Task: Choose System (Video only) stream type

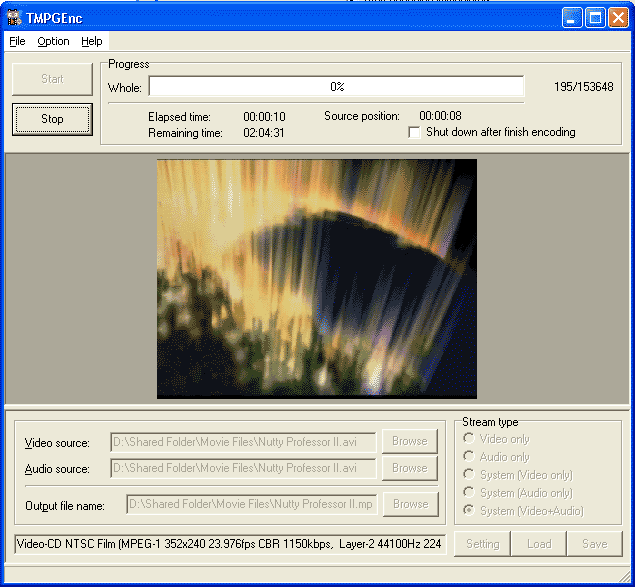Action: click(x=469, y=475)
